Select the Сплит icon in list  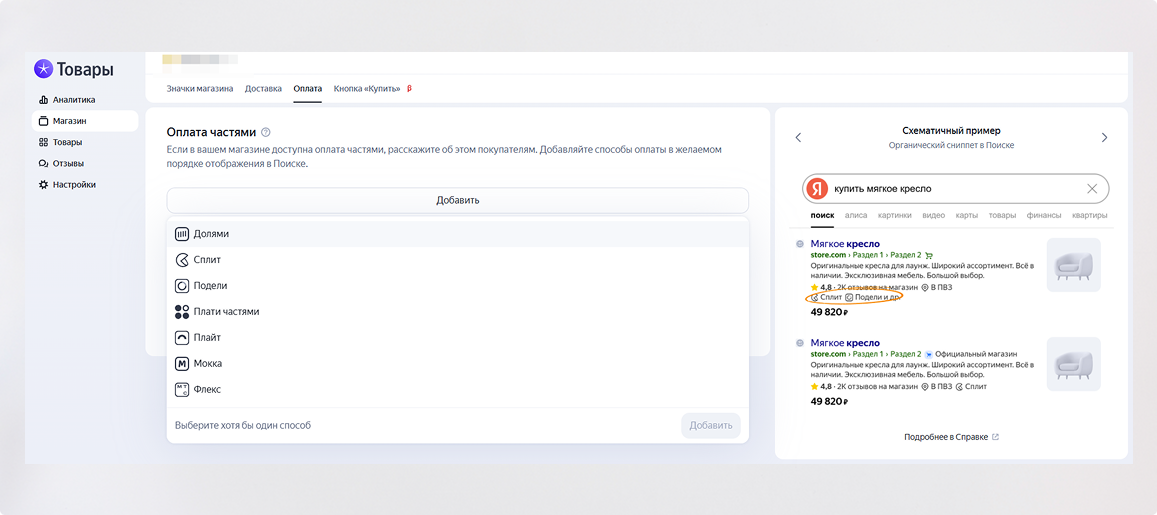pos(182,260)
